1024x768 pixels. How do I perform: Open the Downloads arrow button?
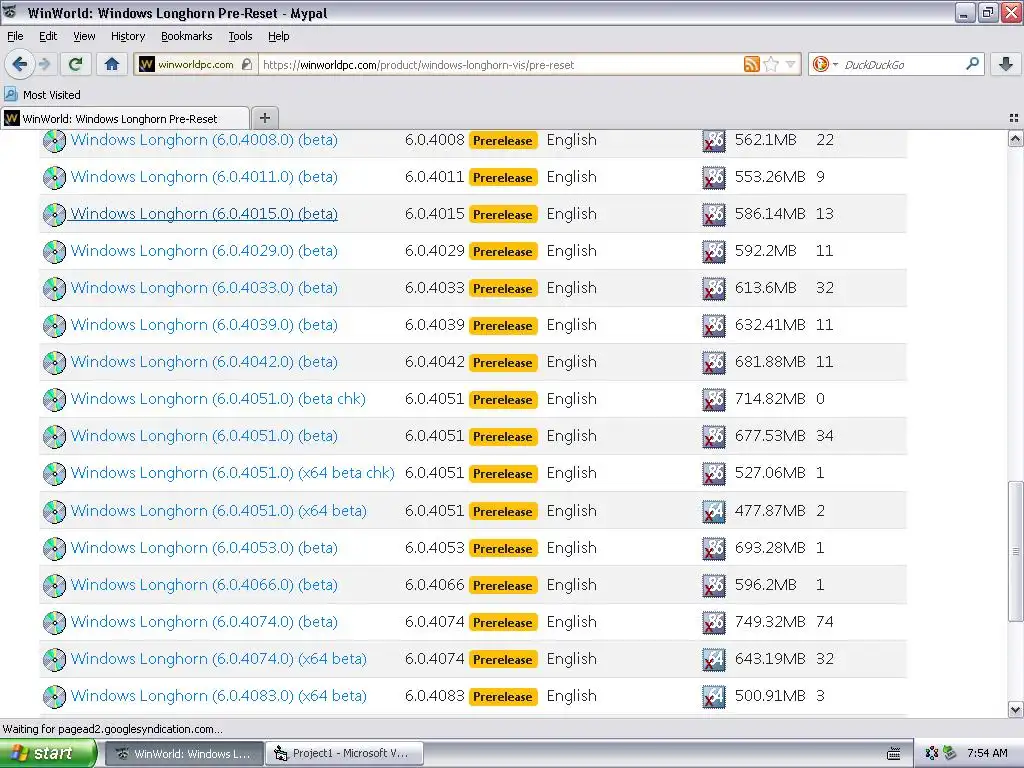click(1006, 64)
